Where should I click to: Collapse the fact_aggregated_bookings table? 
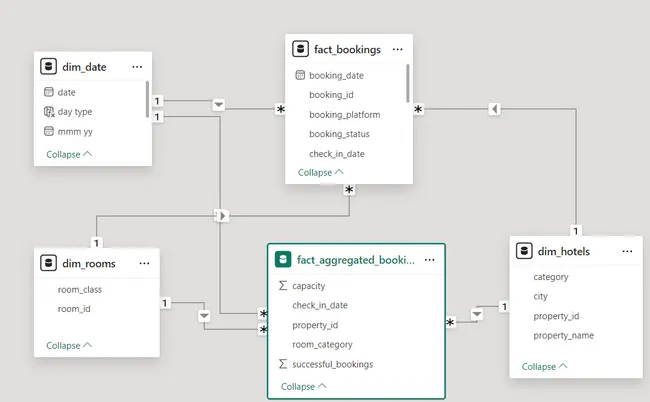pos(303,386)
